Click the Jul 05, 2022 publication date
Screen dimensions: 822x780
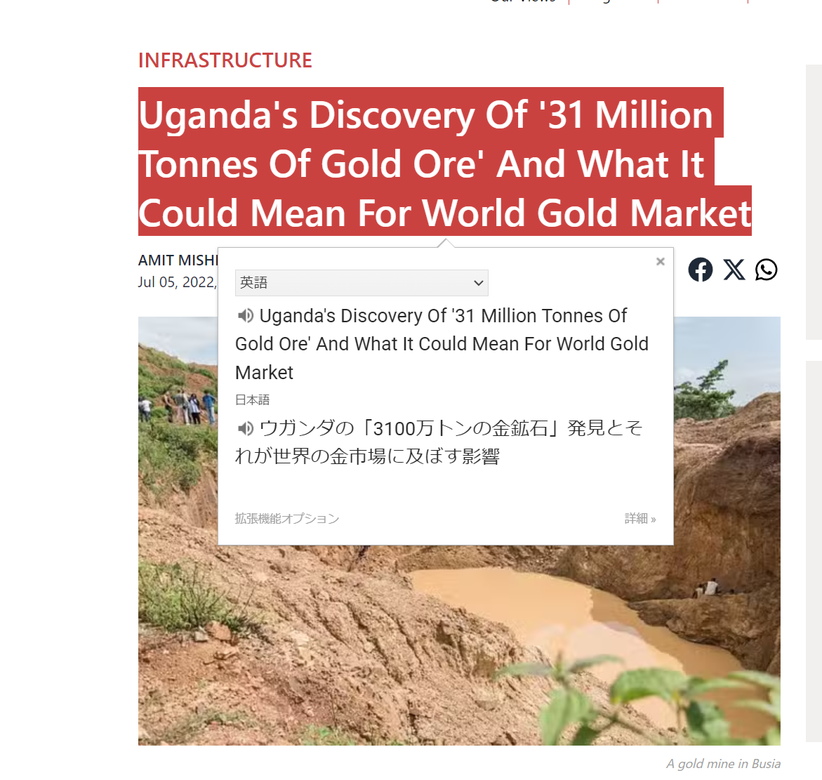coord(177,282)
